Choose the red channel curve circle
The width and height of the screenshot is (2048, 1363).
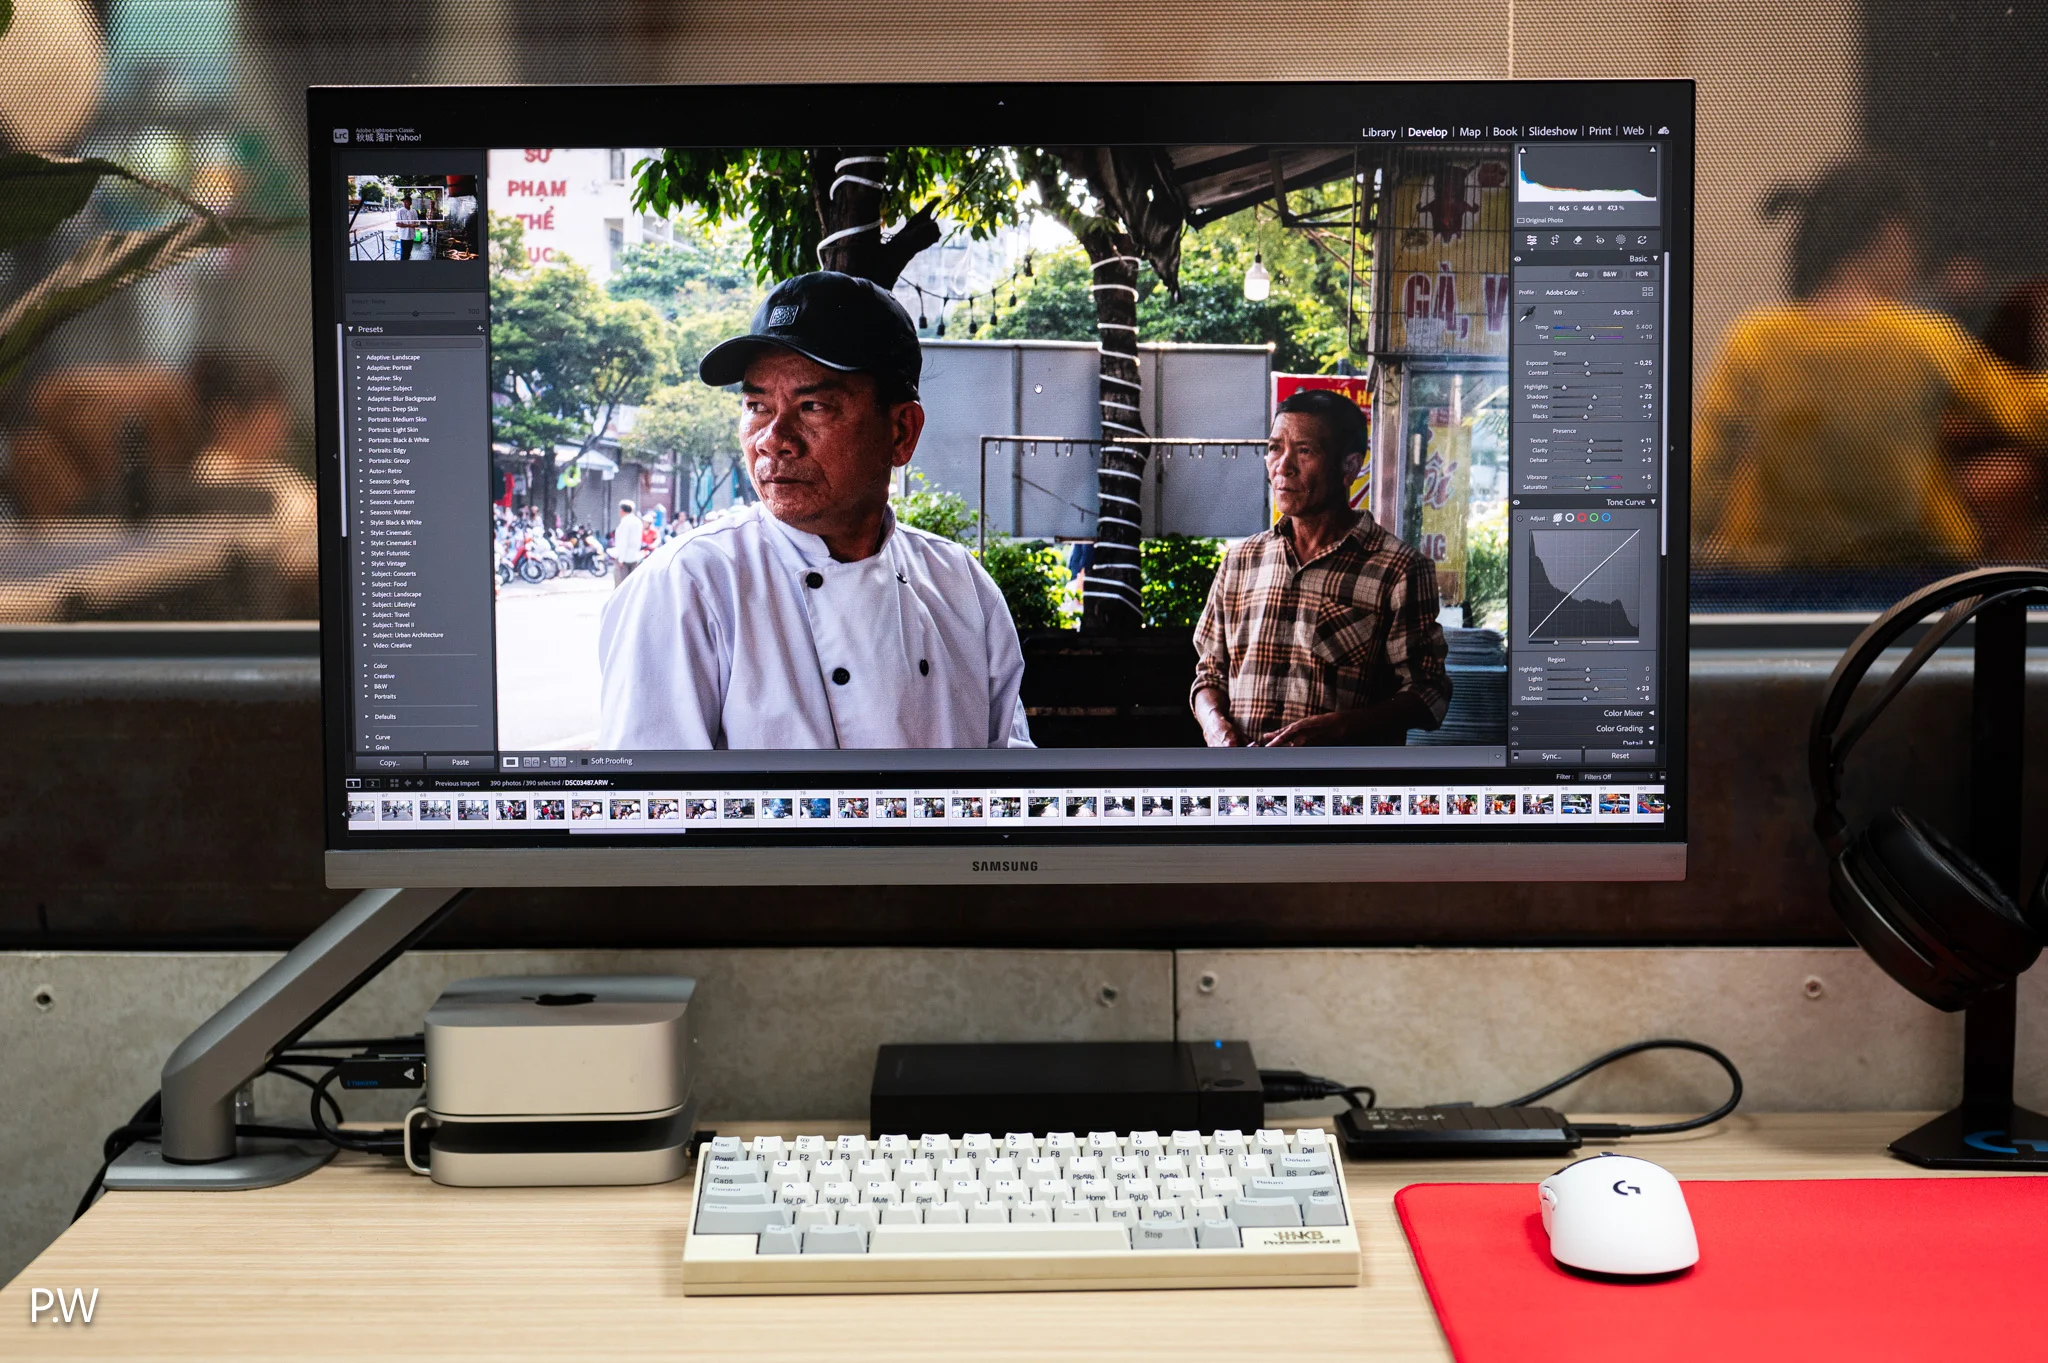point(1582,518)
